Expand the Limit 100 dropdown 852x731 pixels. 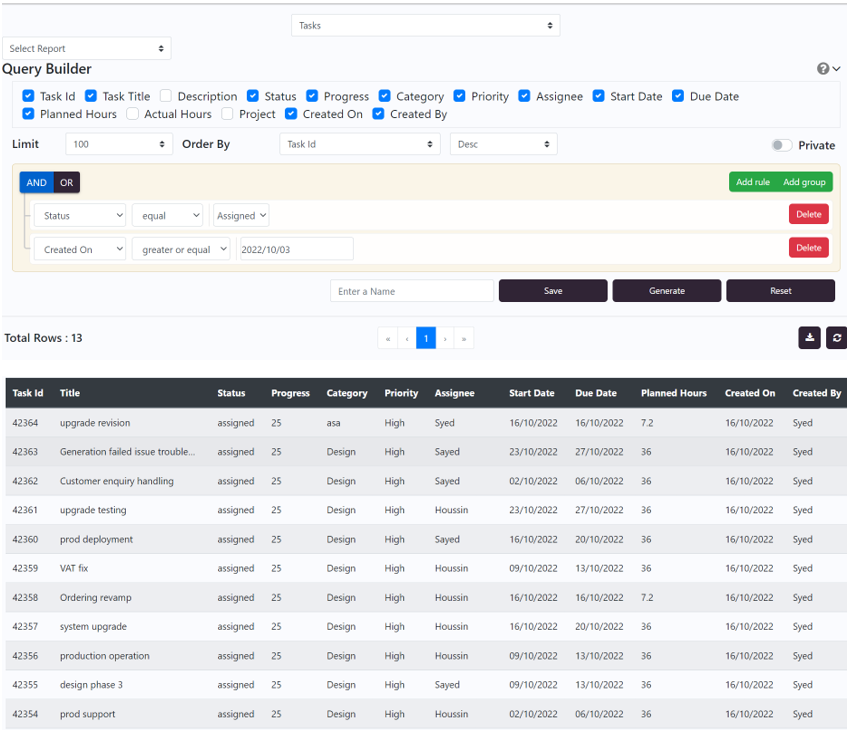(x=119, y=144)
